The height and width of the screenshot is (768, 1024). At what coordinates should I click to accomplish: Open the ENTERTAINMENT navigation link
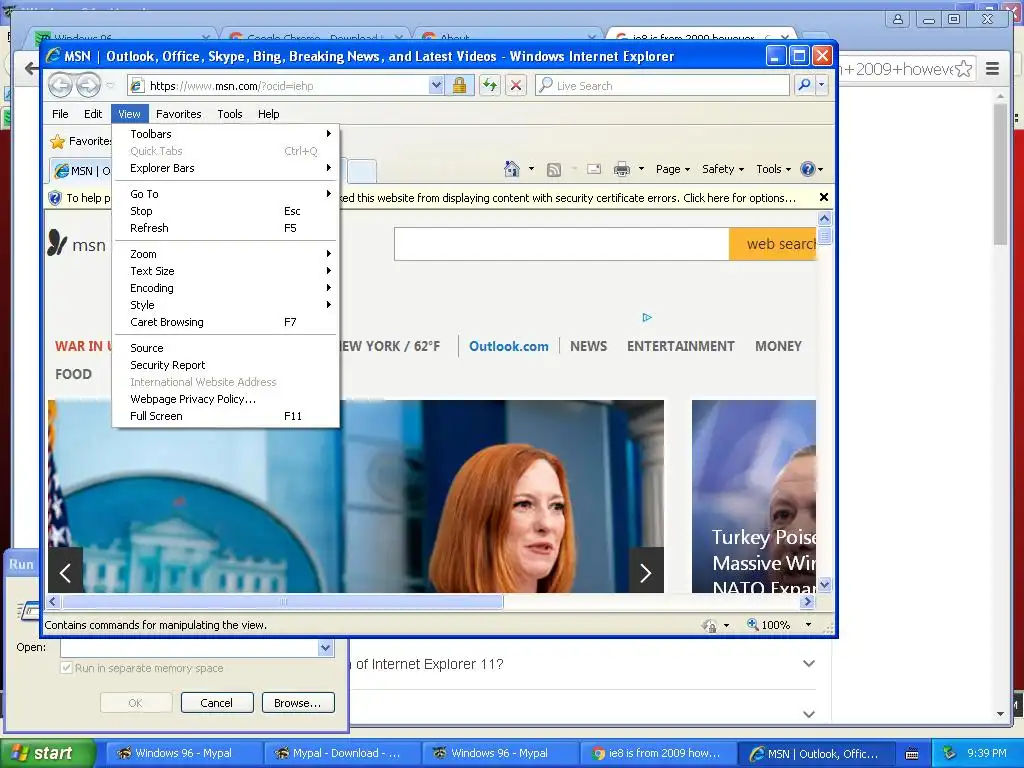point(680,346)
